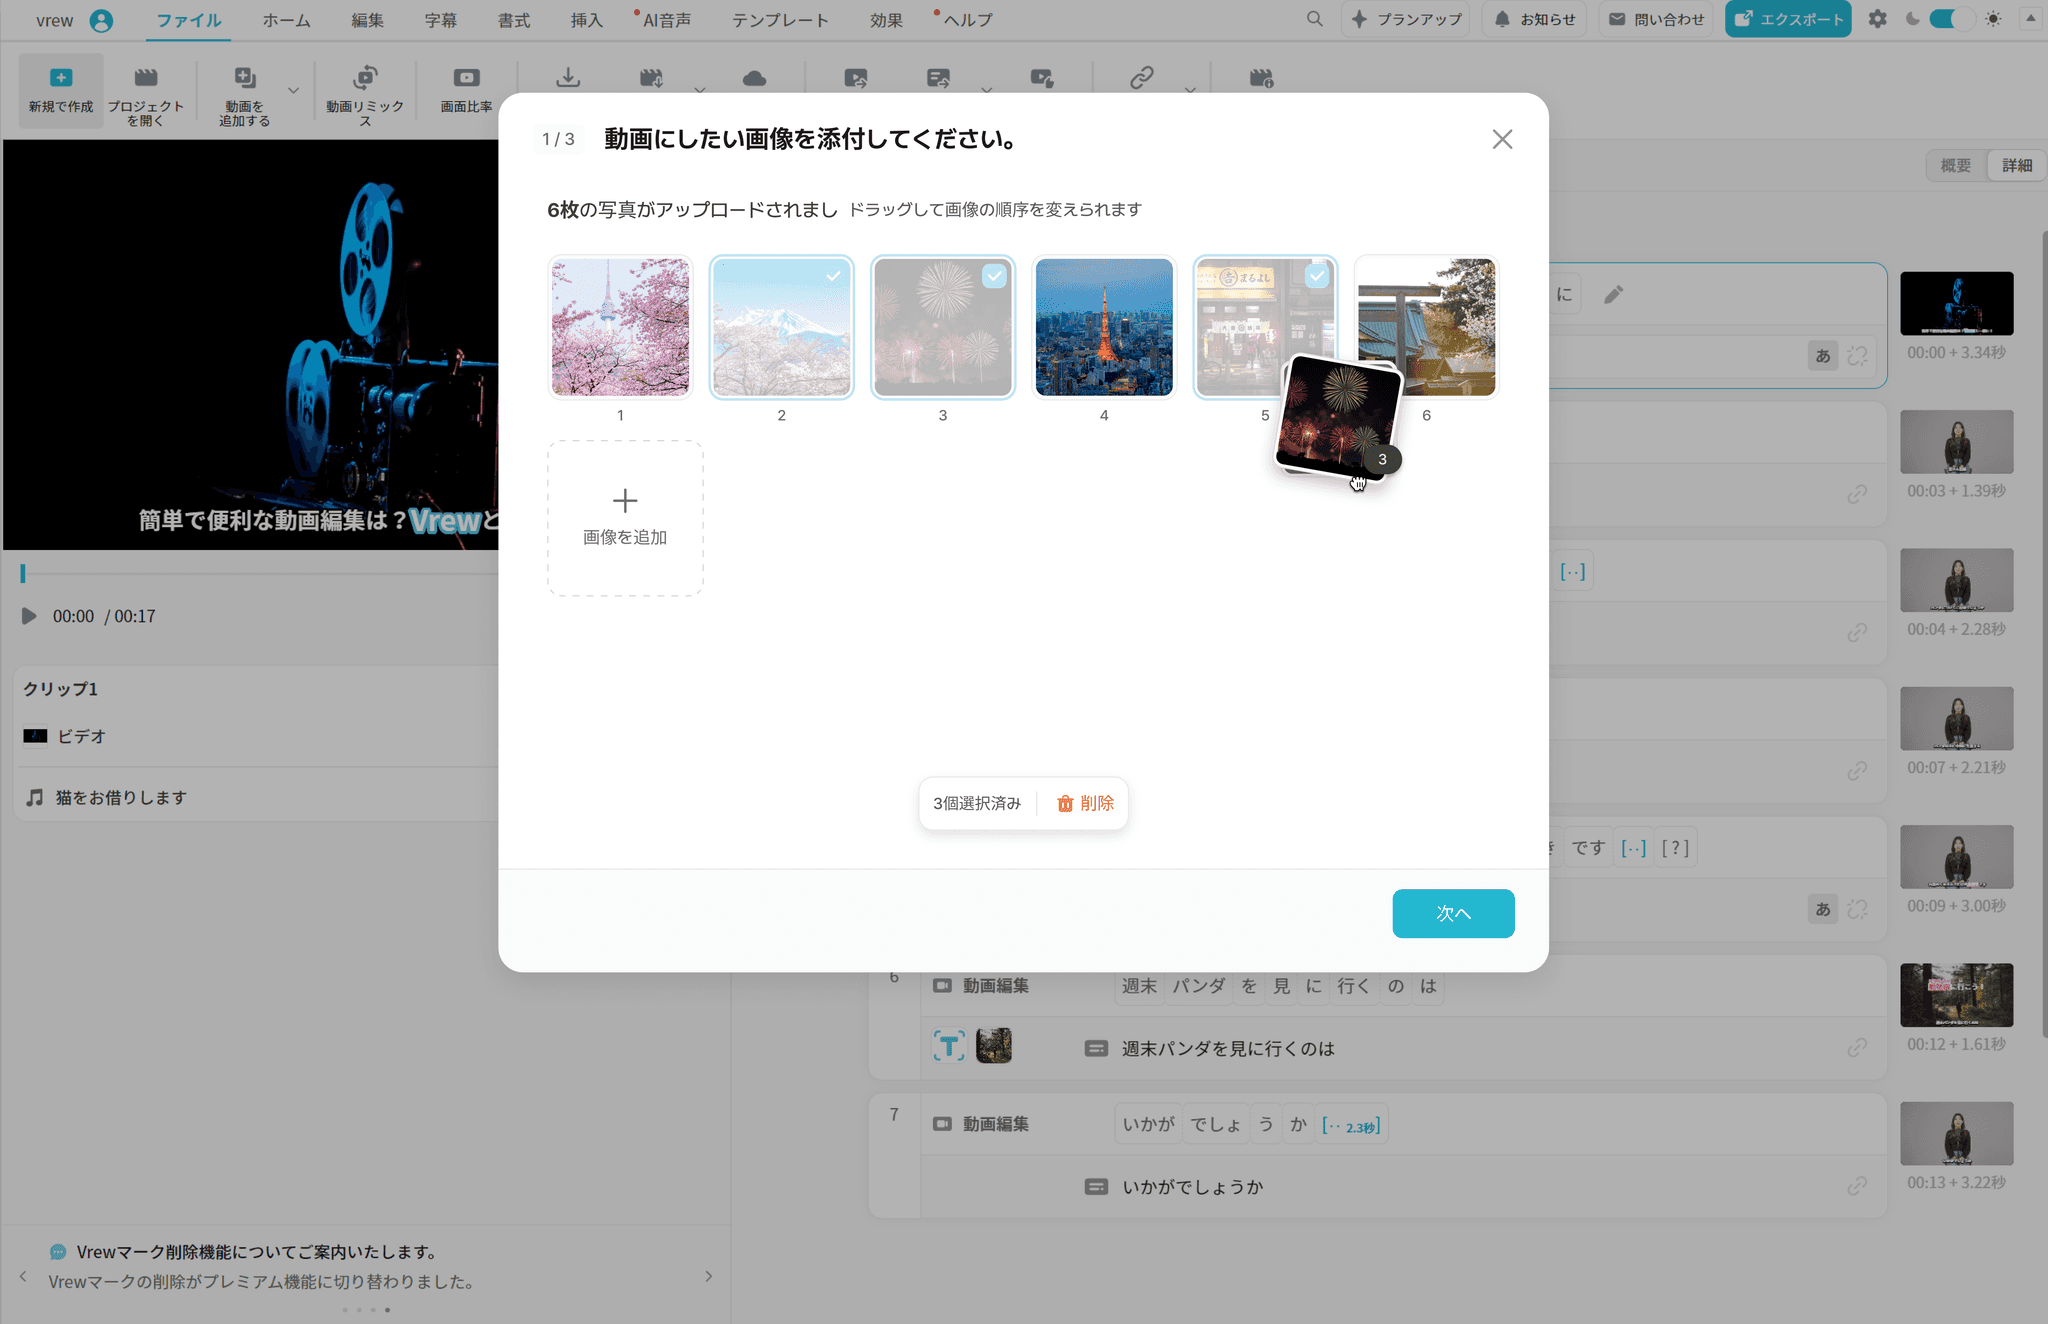Viewport: 2048px width, 1324px height.
Task: Click the Open project (プロジェクトを開く) icon
Action: 146,78
